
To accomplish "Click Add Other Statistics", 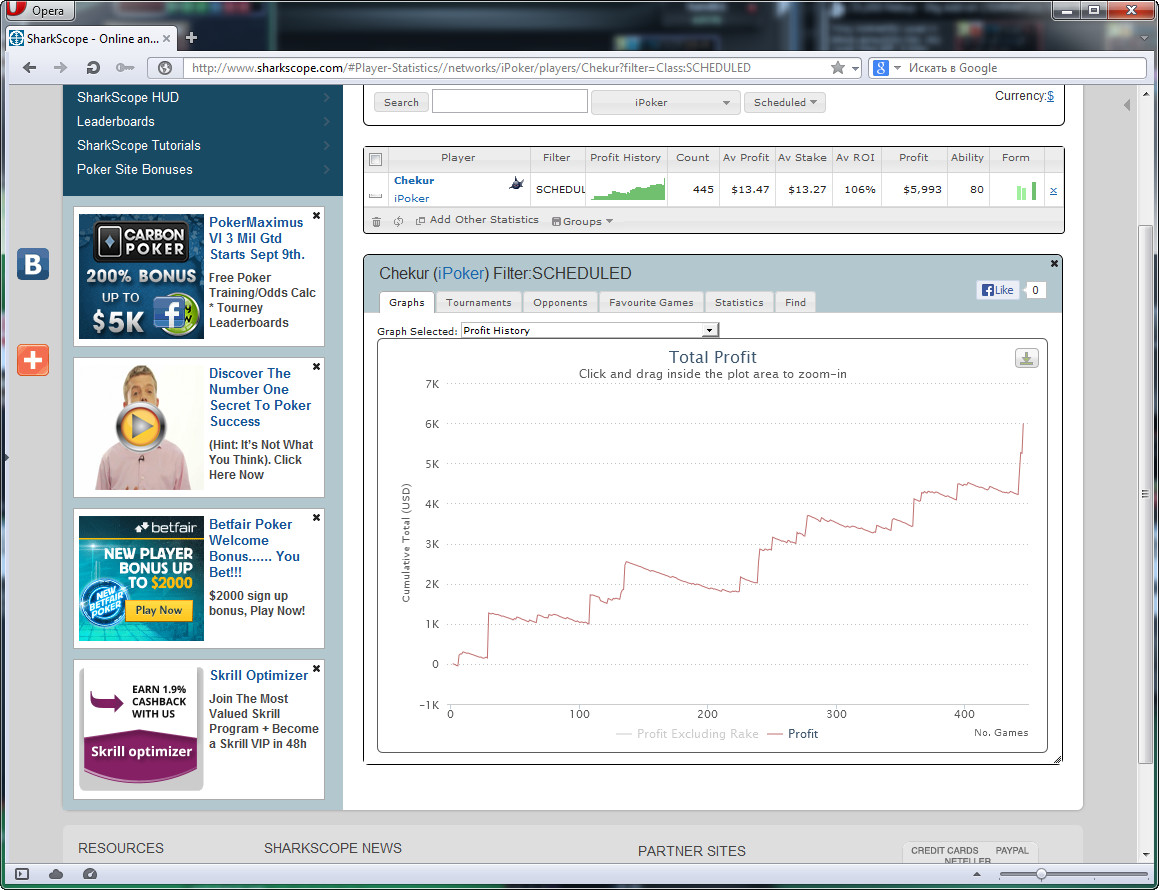I will coord(477,220).
